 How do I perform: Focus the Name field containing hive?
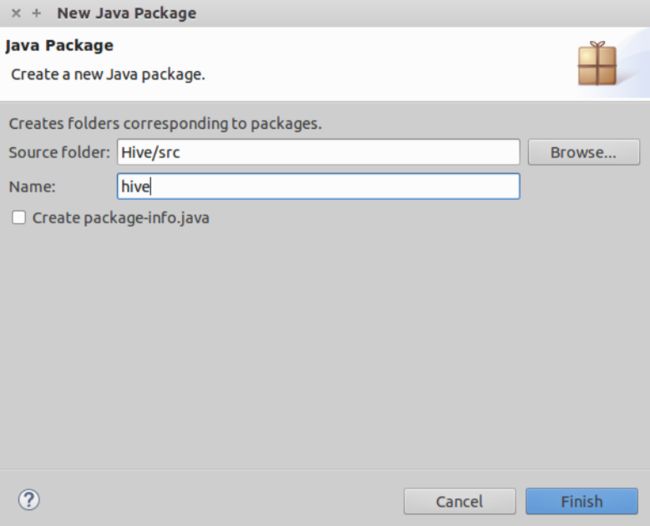[x=318, y=187]
